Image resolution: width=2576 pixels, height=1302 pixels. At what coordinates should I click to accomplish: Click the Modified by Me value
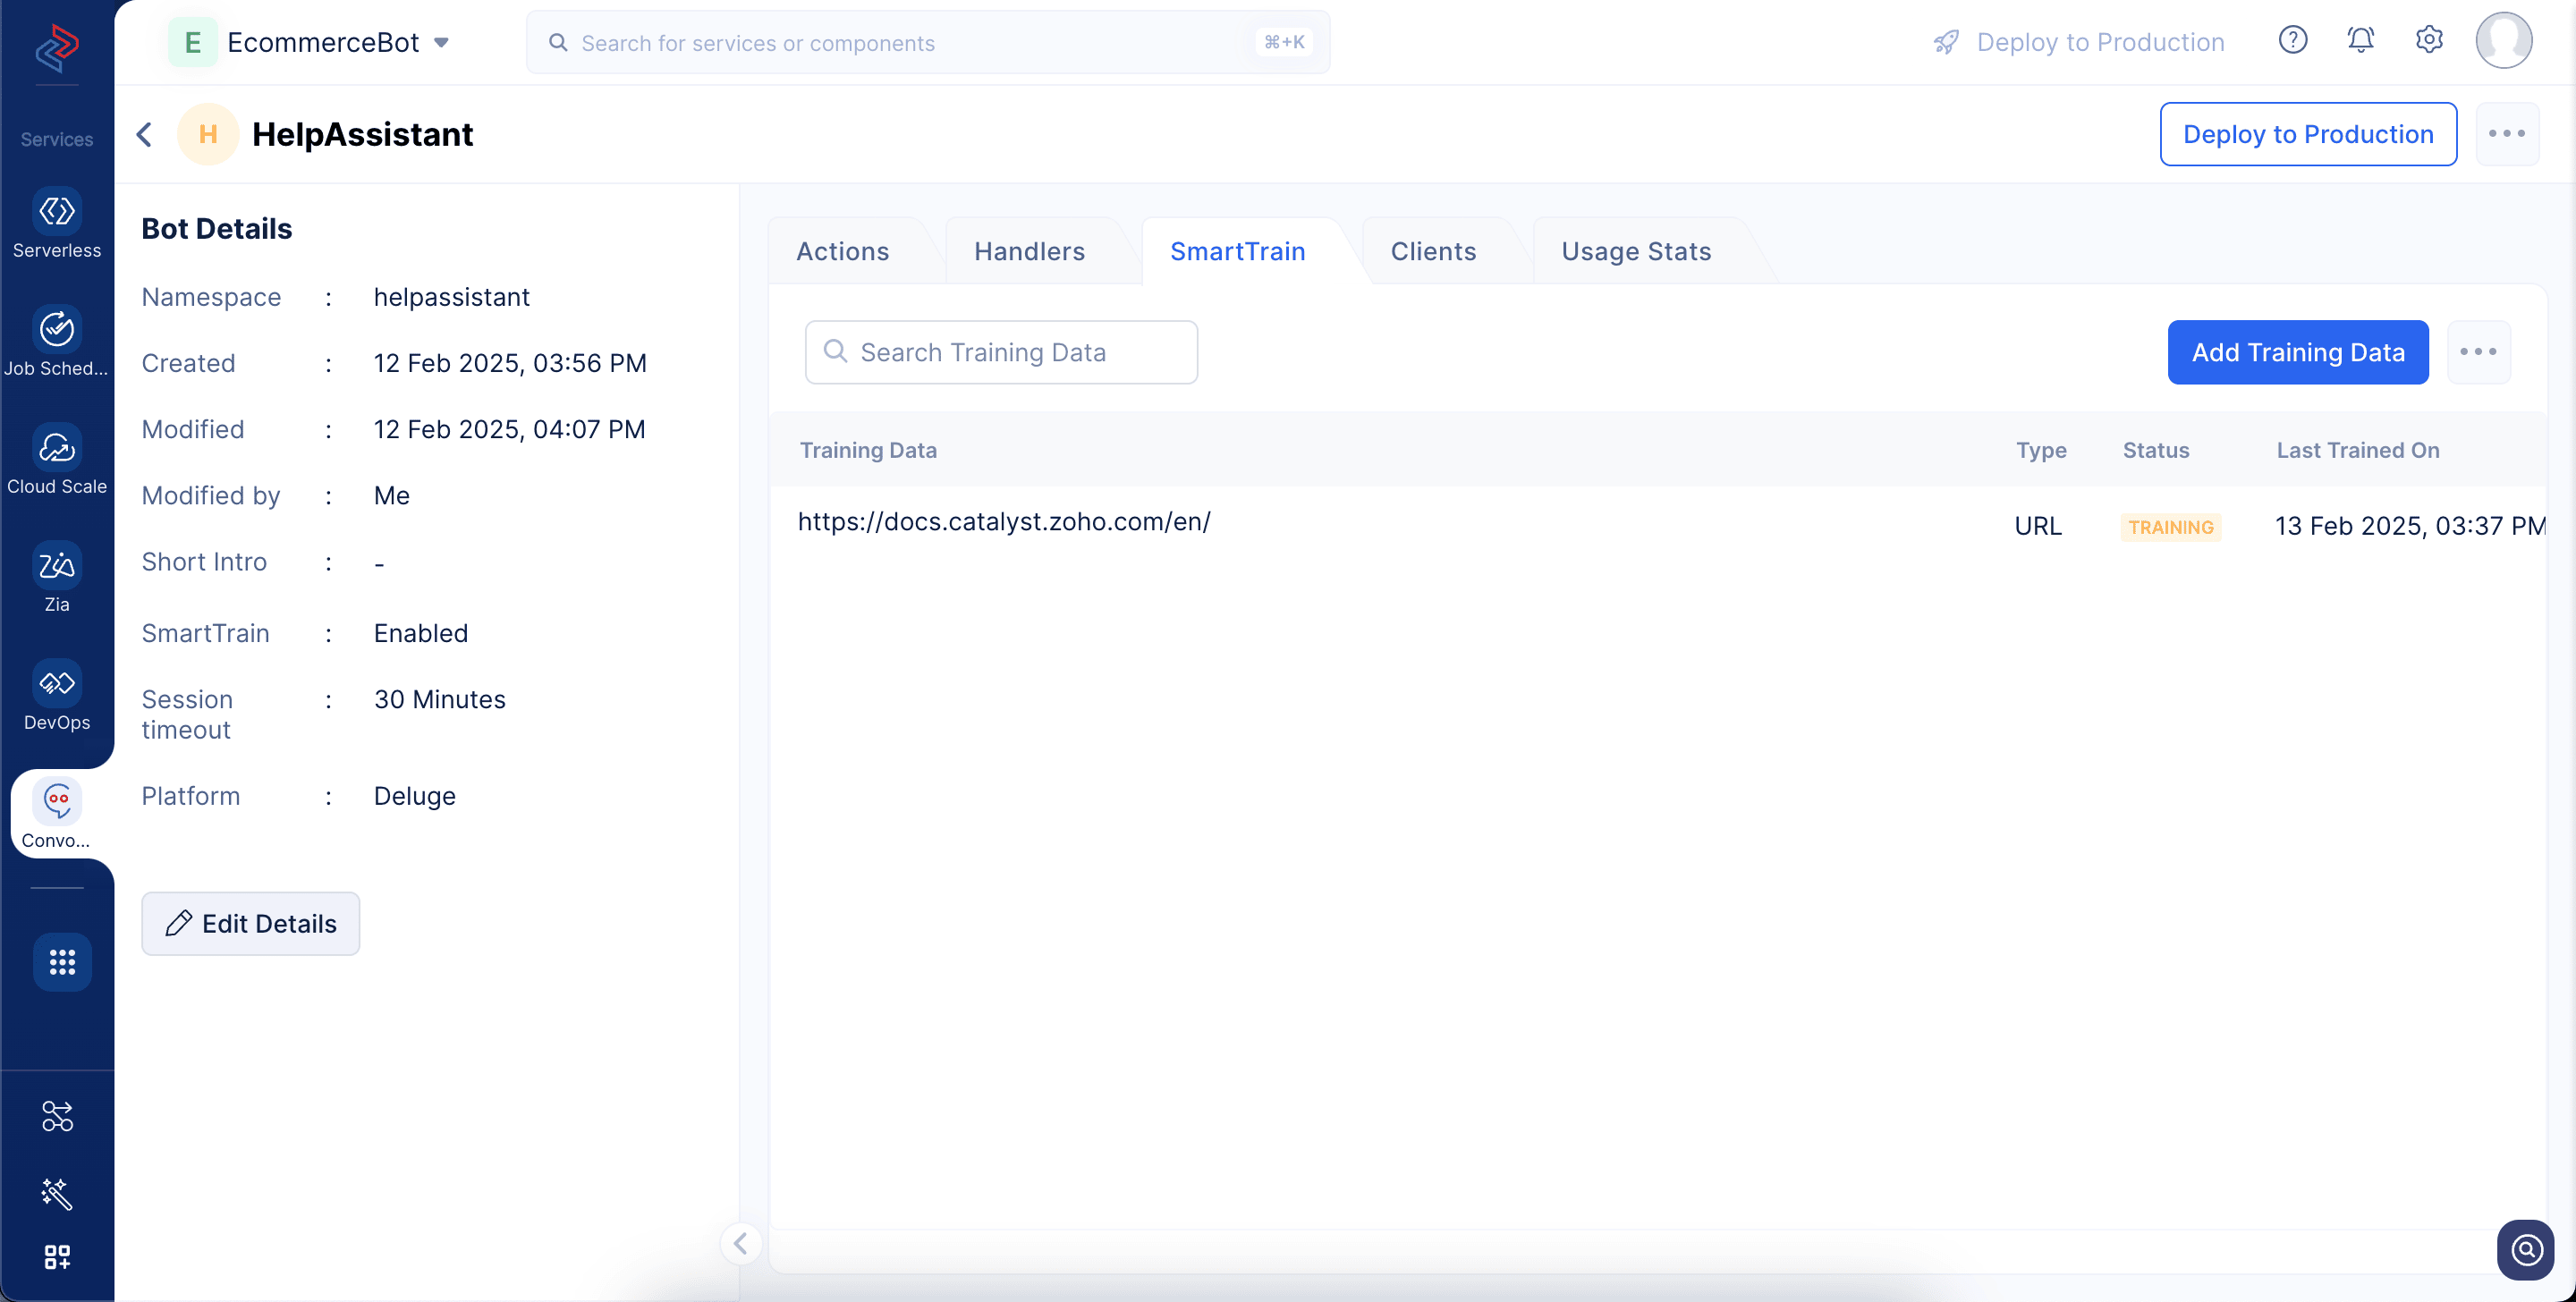(392, 495)
